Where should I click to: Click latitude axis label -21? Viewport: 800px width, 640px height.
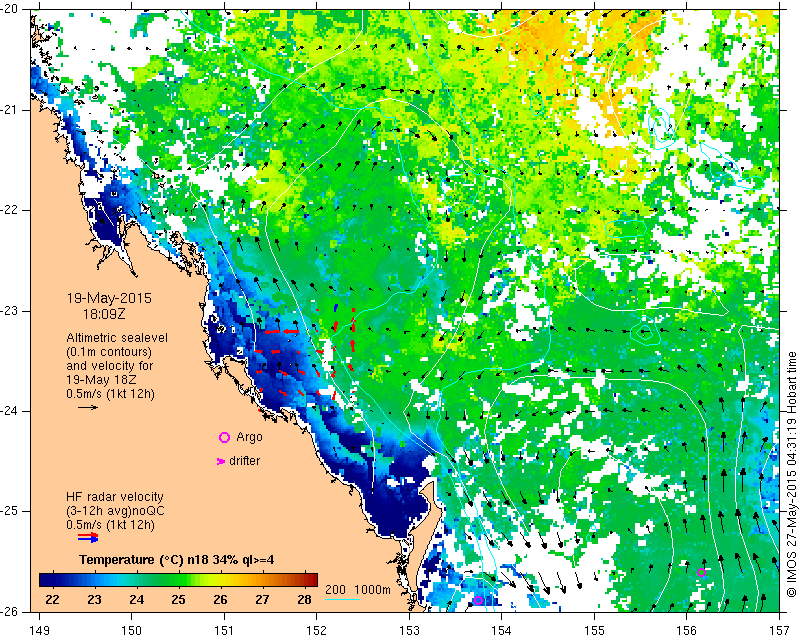coord(9,110)
